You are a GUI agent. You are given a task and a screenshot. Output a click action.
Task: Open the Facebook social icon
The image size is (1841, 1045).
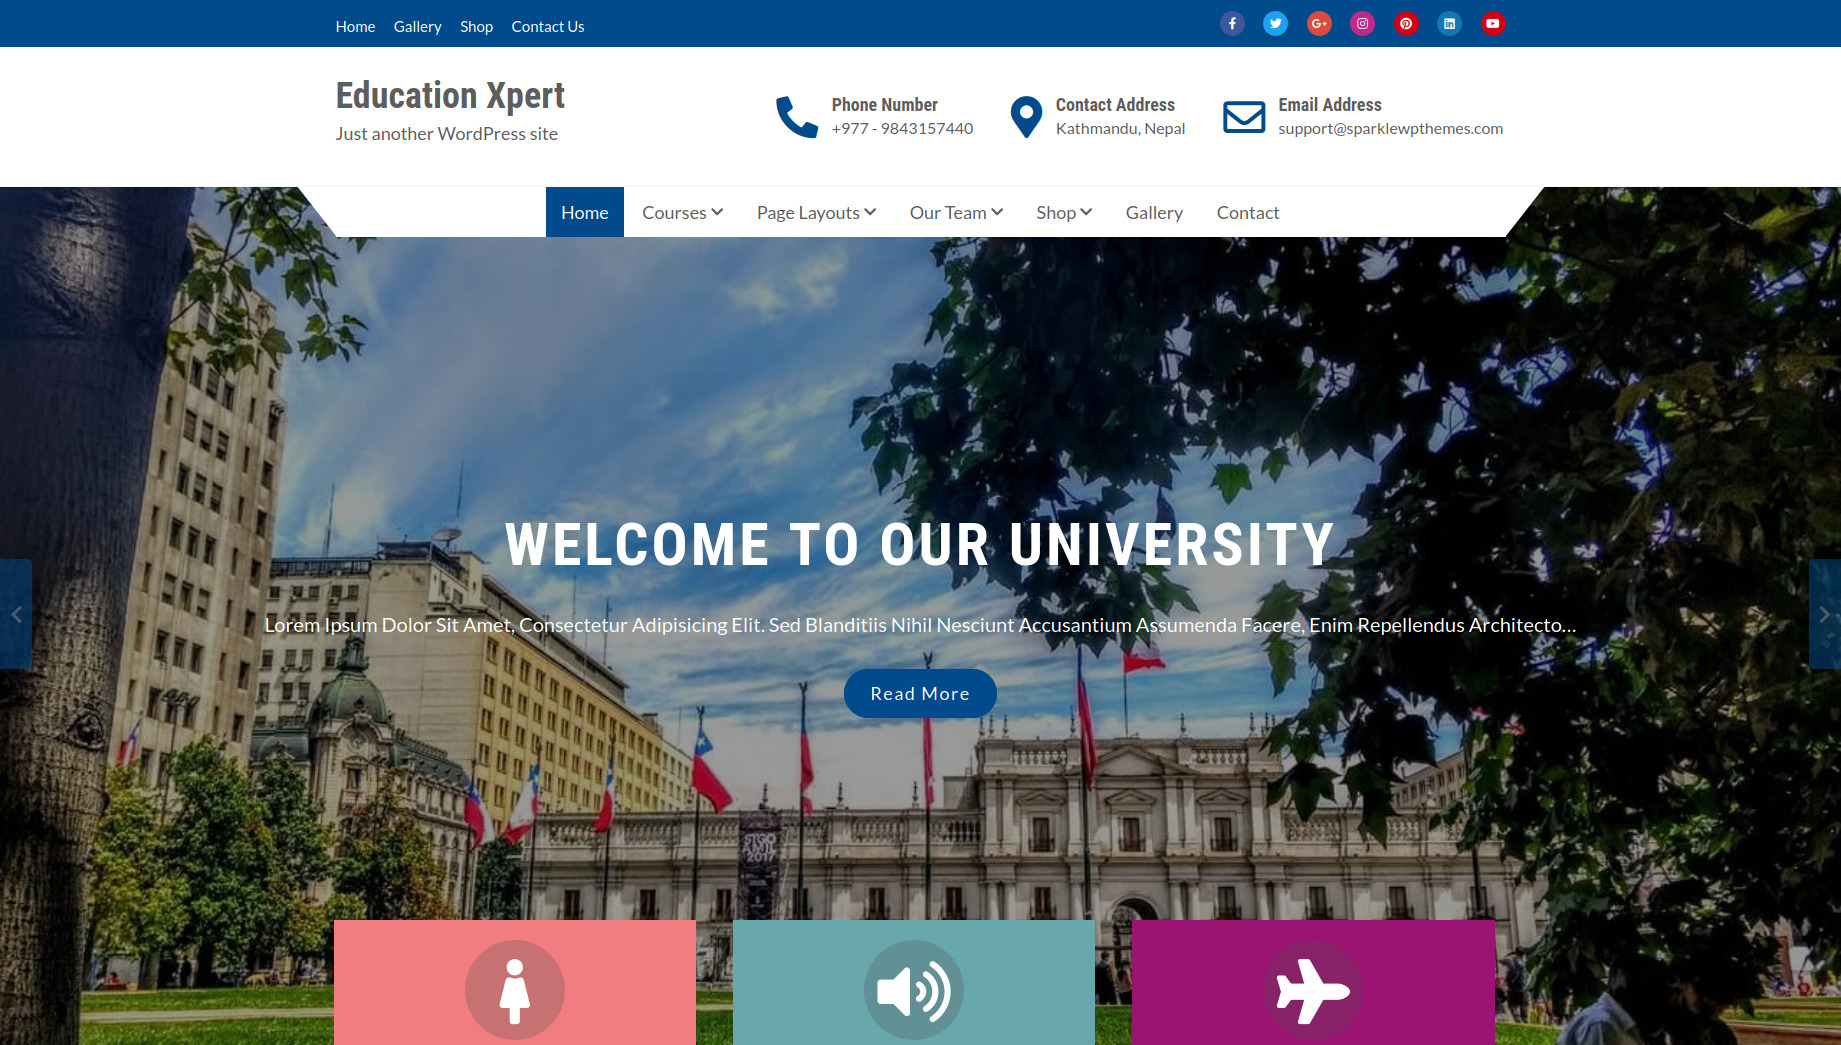coord(1232,23)
